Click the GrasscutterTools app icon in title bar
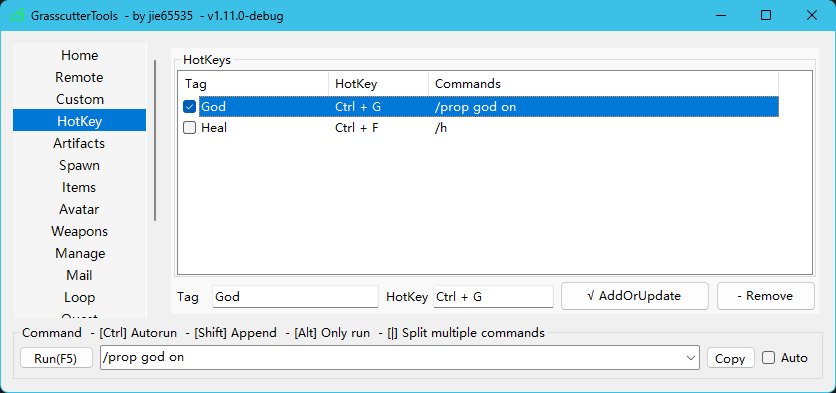Screen dimensions: 836x393 (17, 15)
